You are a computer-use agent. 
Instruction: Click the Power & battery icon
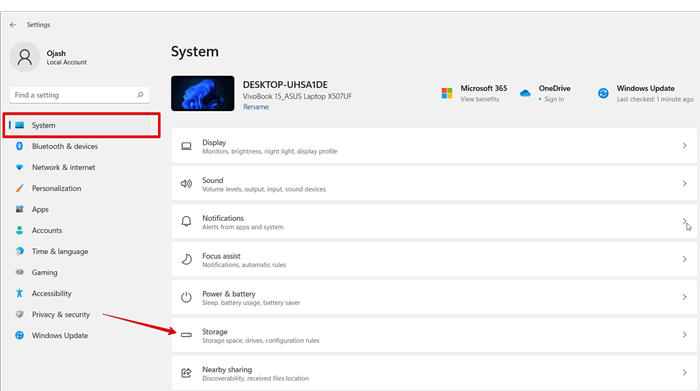pos(186,297)
